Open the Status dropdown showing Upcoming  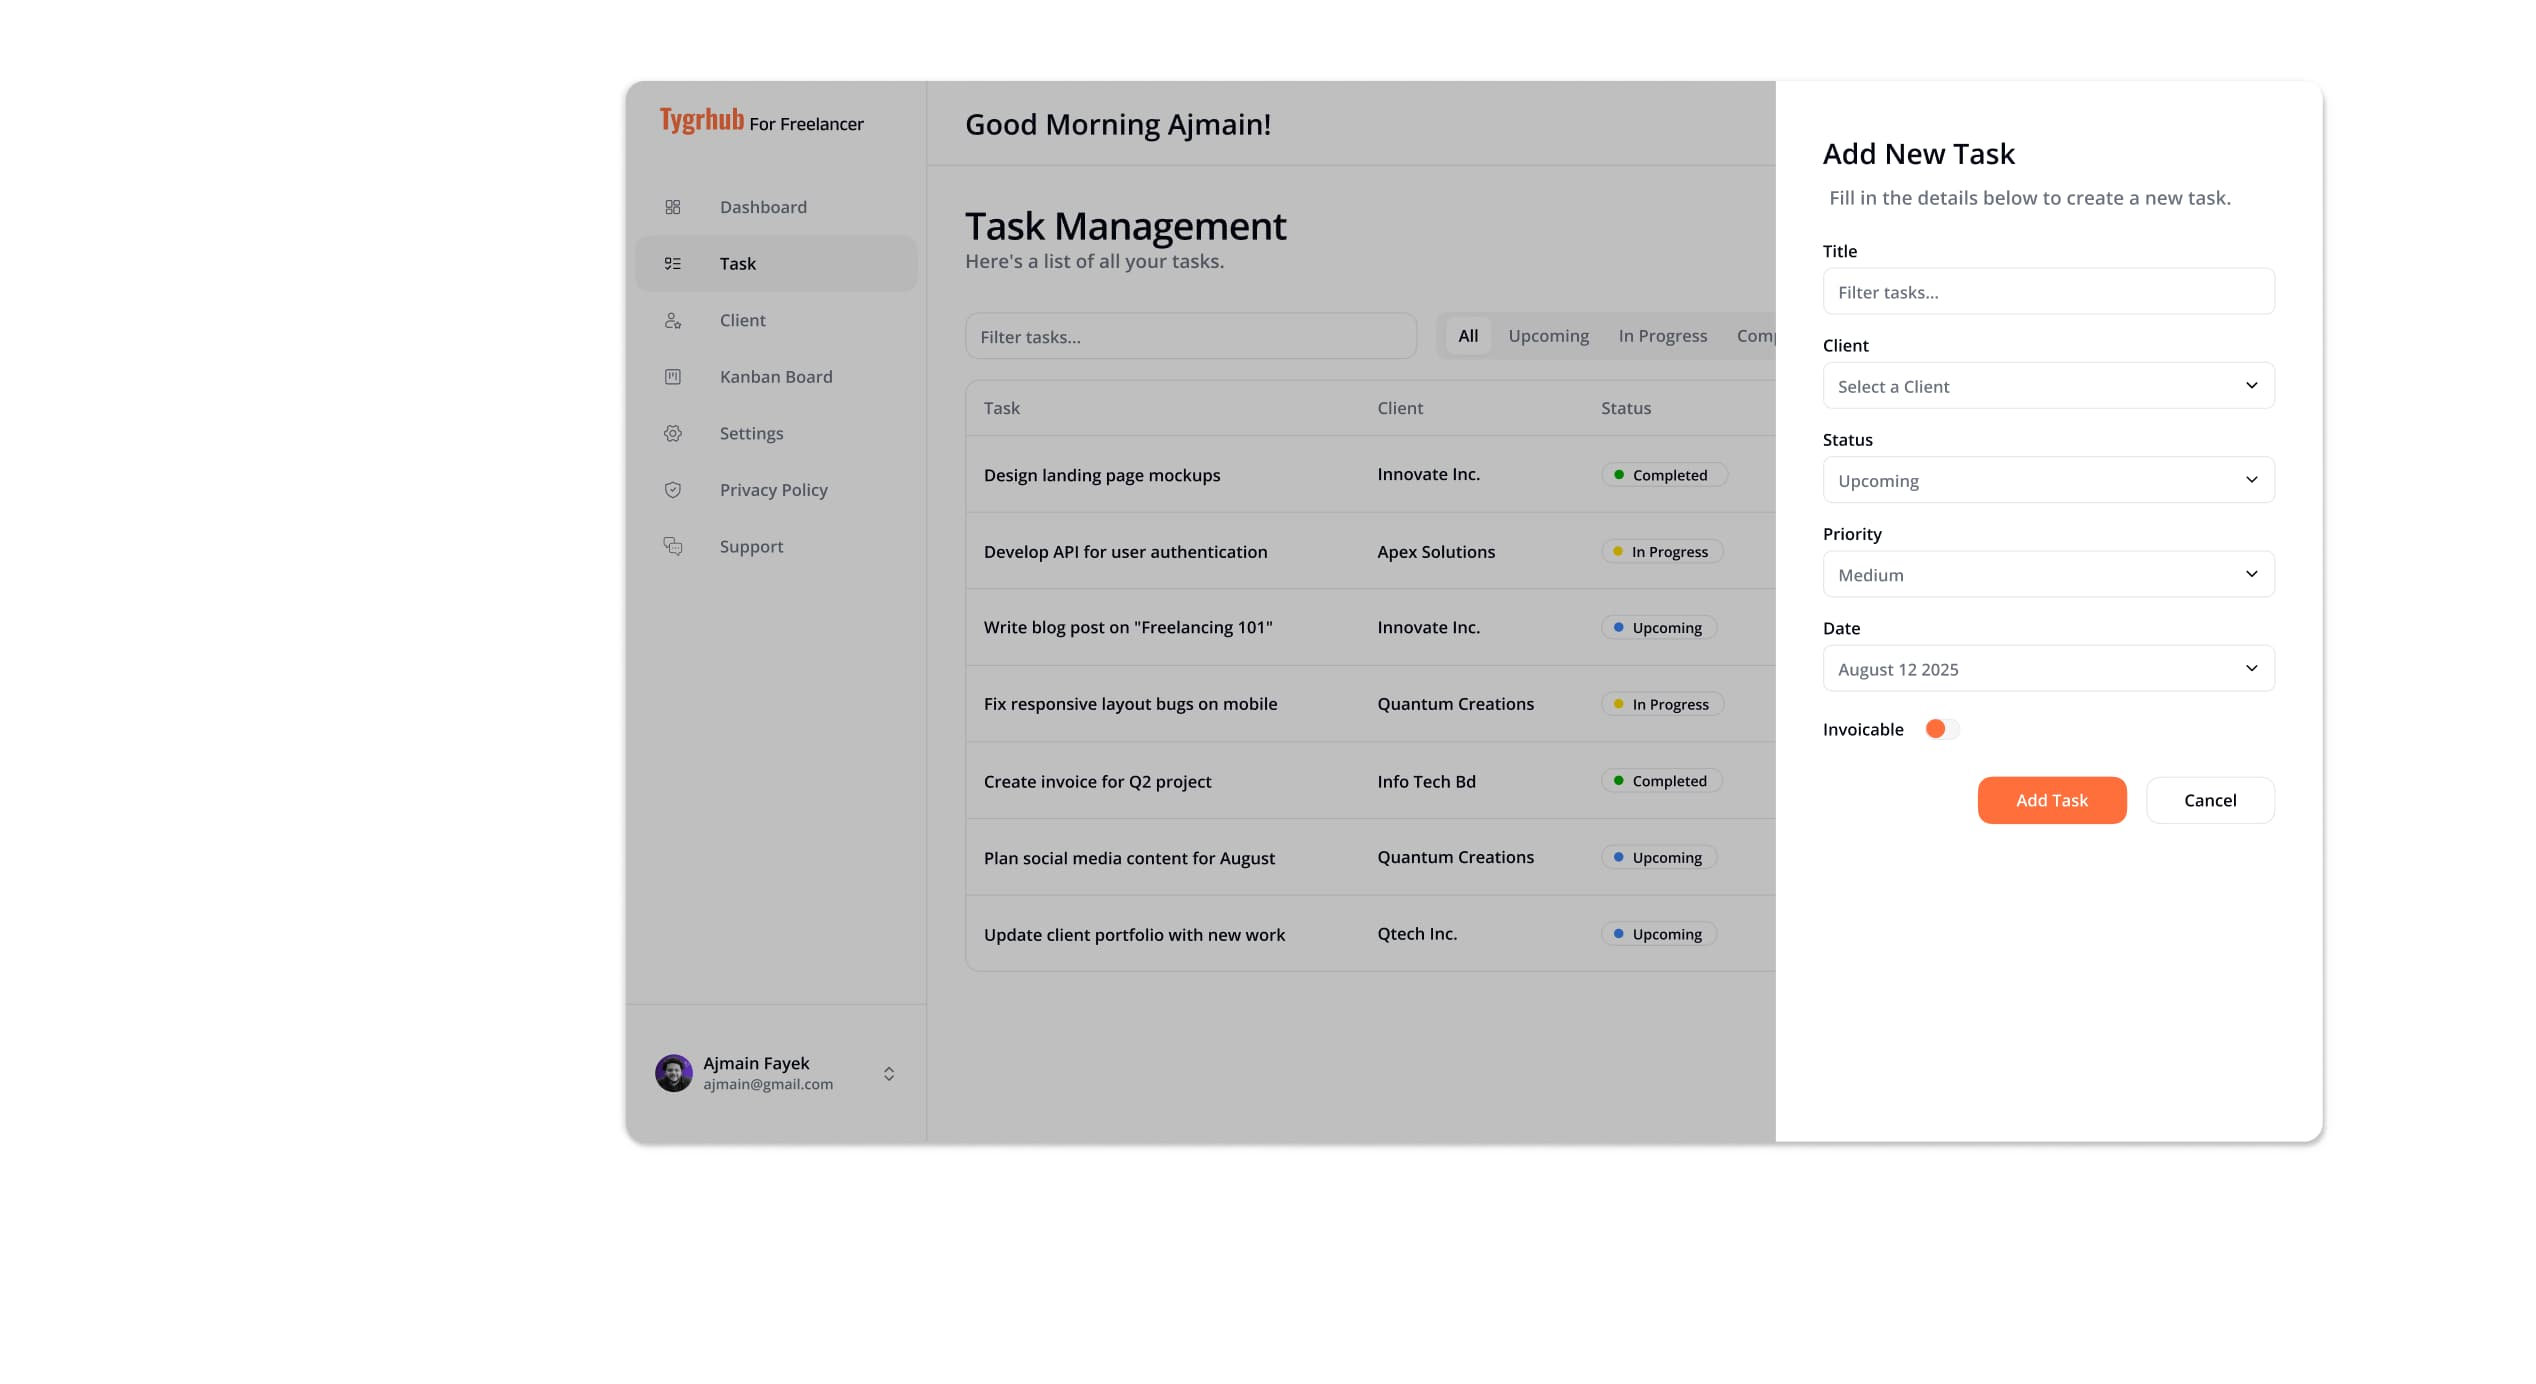tap(2048, 480)
